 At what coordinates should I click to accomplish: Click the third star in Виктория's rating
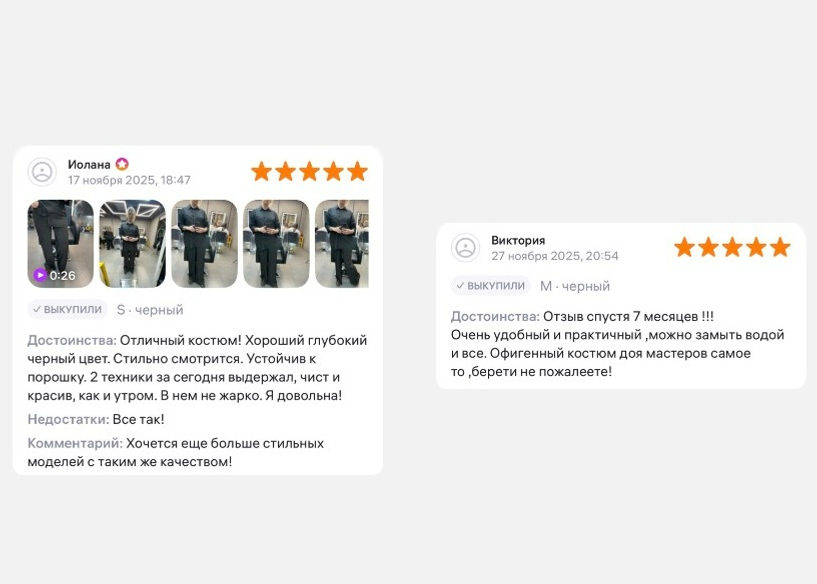(x=733, y=247)
